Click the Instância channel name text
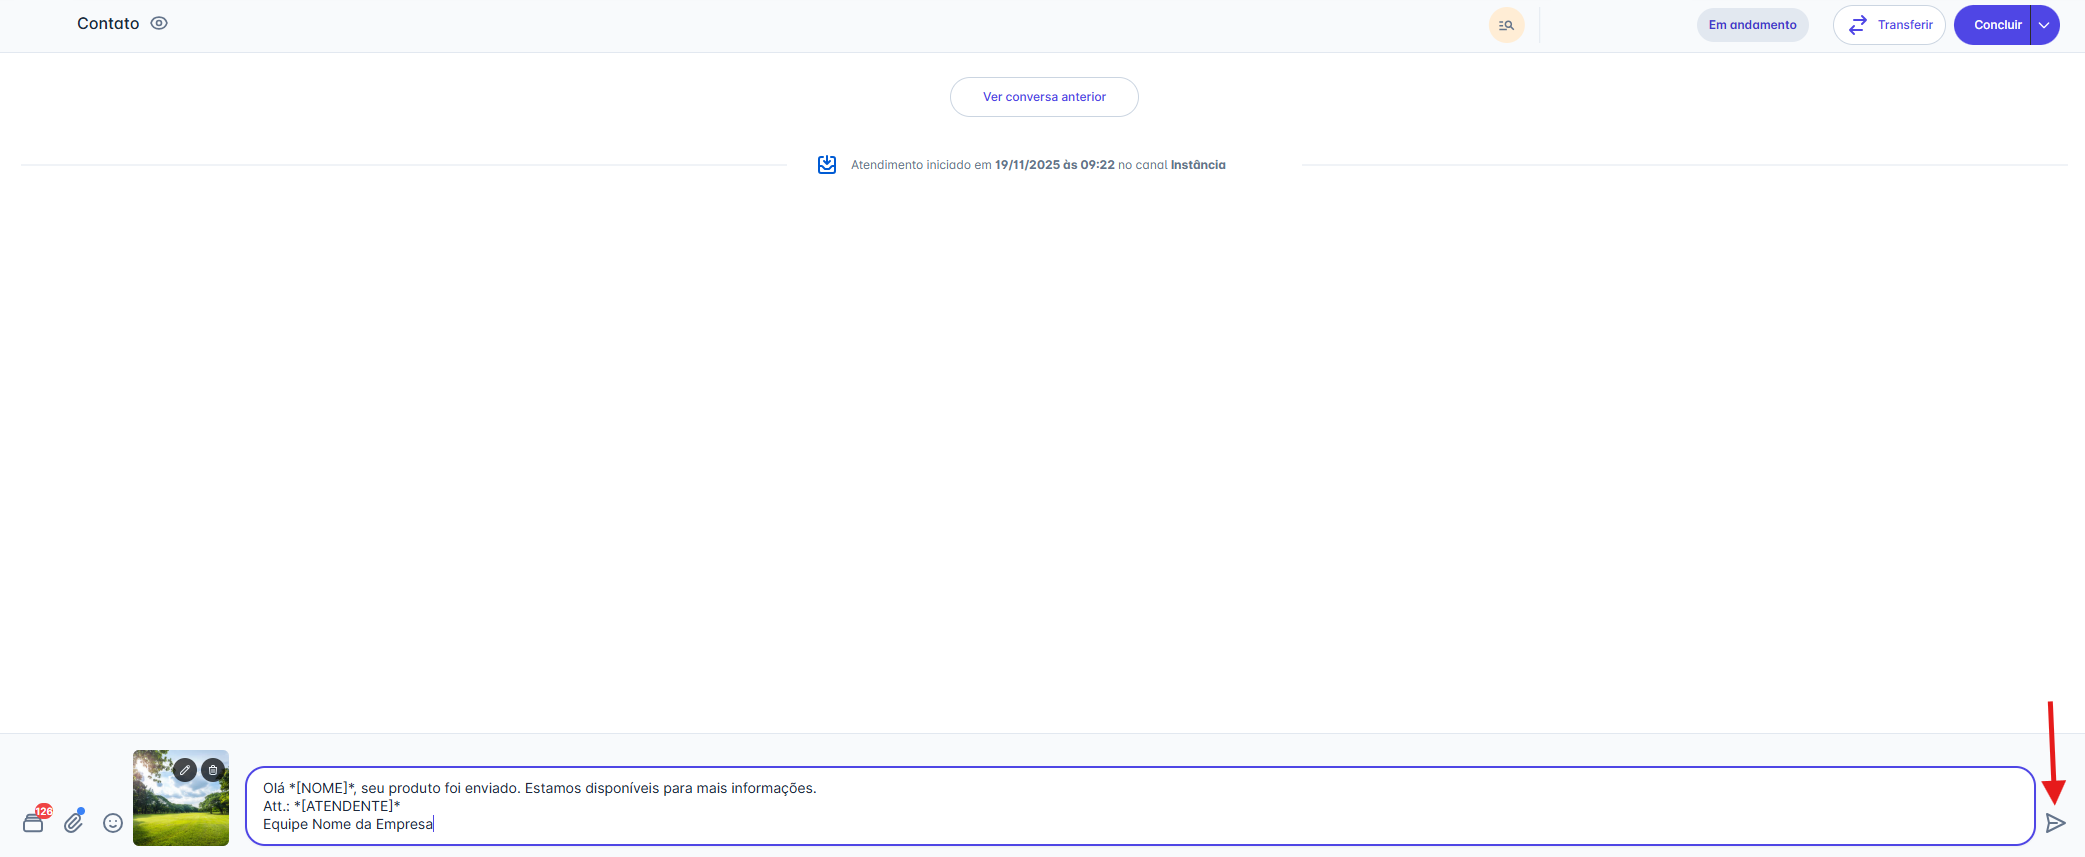2085x857 pixels. (1198, 165)
